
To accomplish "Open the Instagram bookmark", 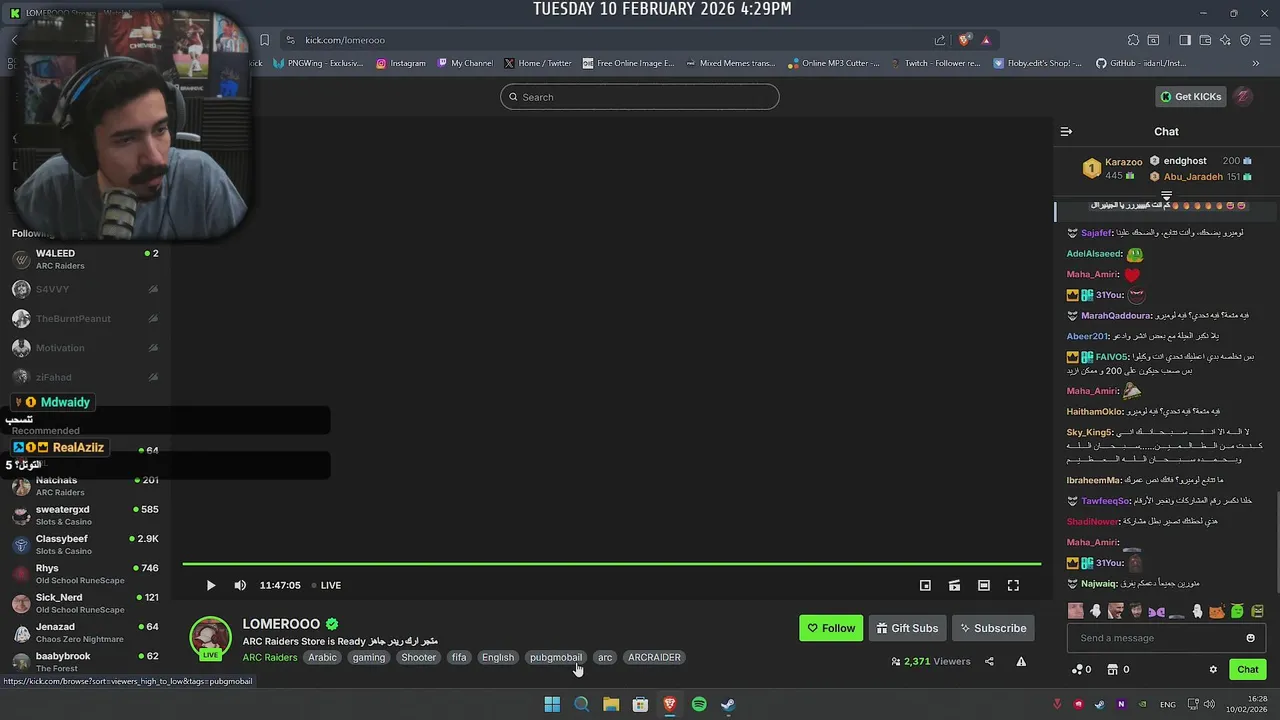I will click(400, 63).
